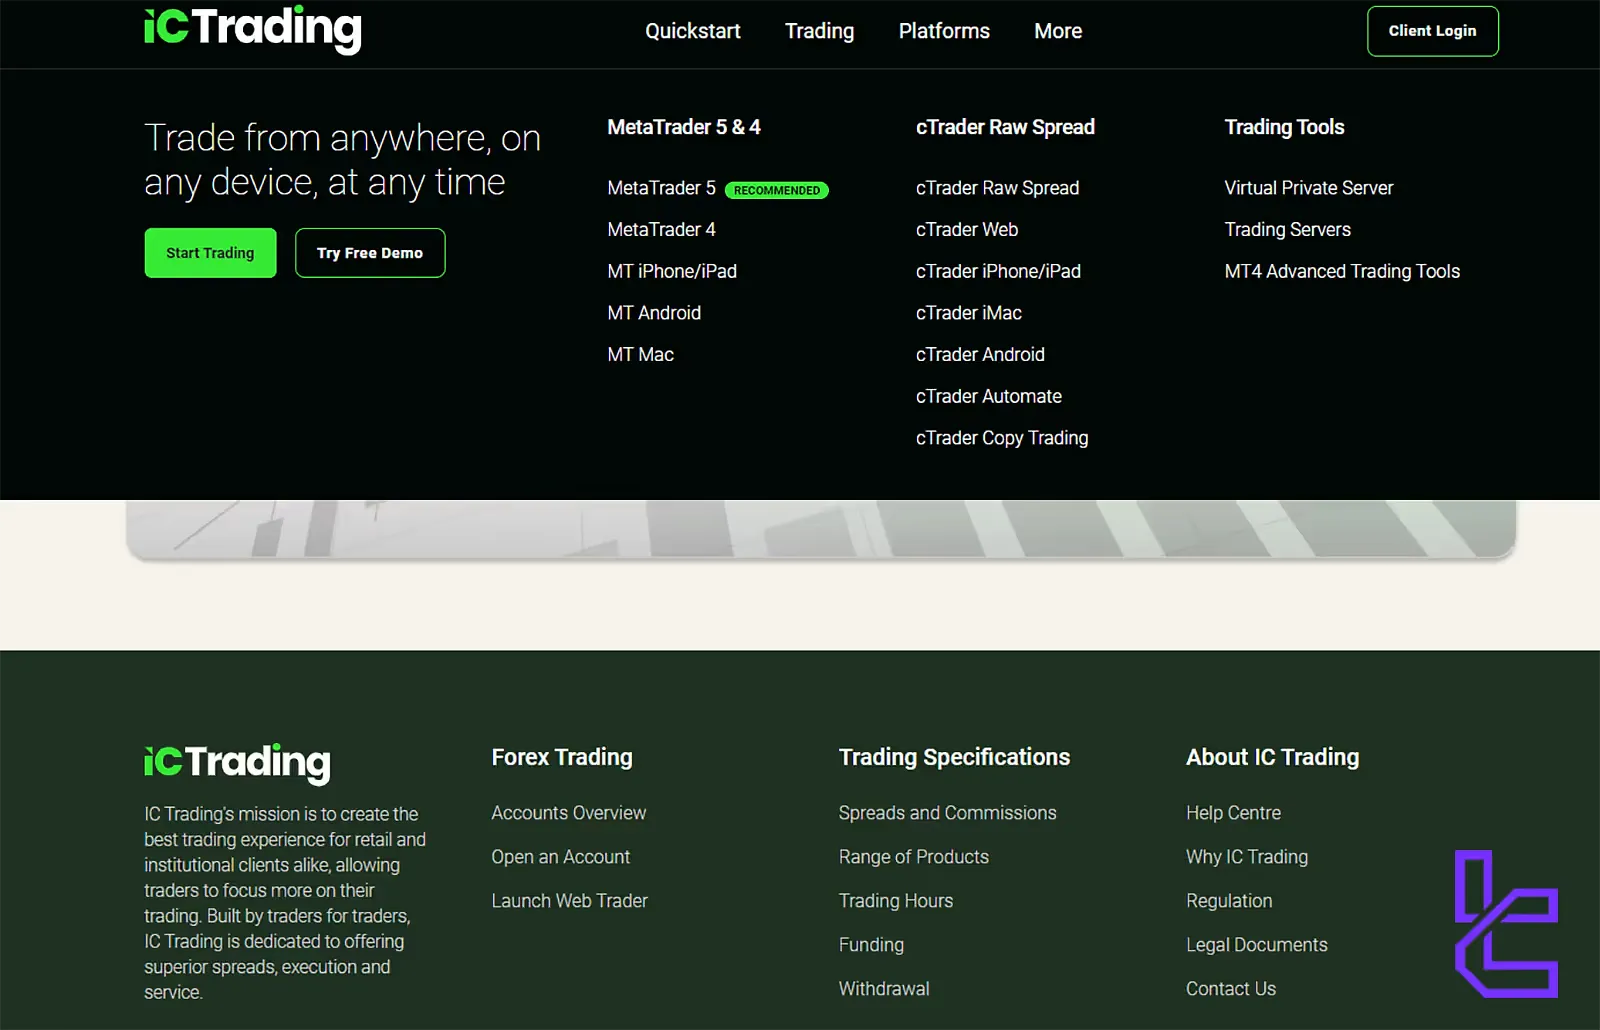The height and width of the screenshot is (1030, 1600).
Task: Click the About IC Trading footer heading
Action: pyautogui.click(x=1272, y=757)
